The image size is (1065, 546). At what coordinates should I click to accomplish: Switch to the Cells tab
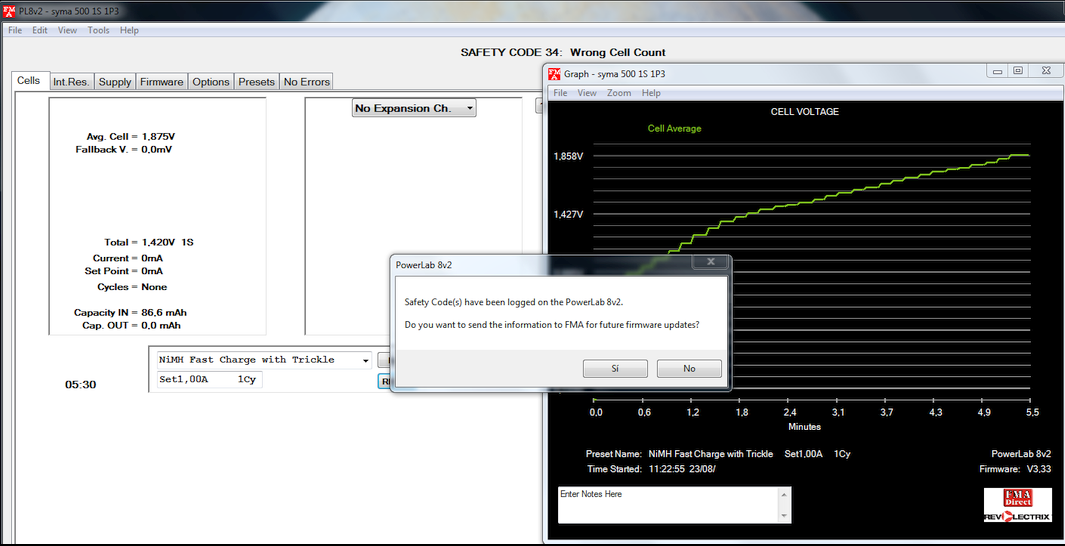click(x=29, y=80)
